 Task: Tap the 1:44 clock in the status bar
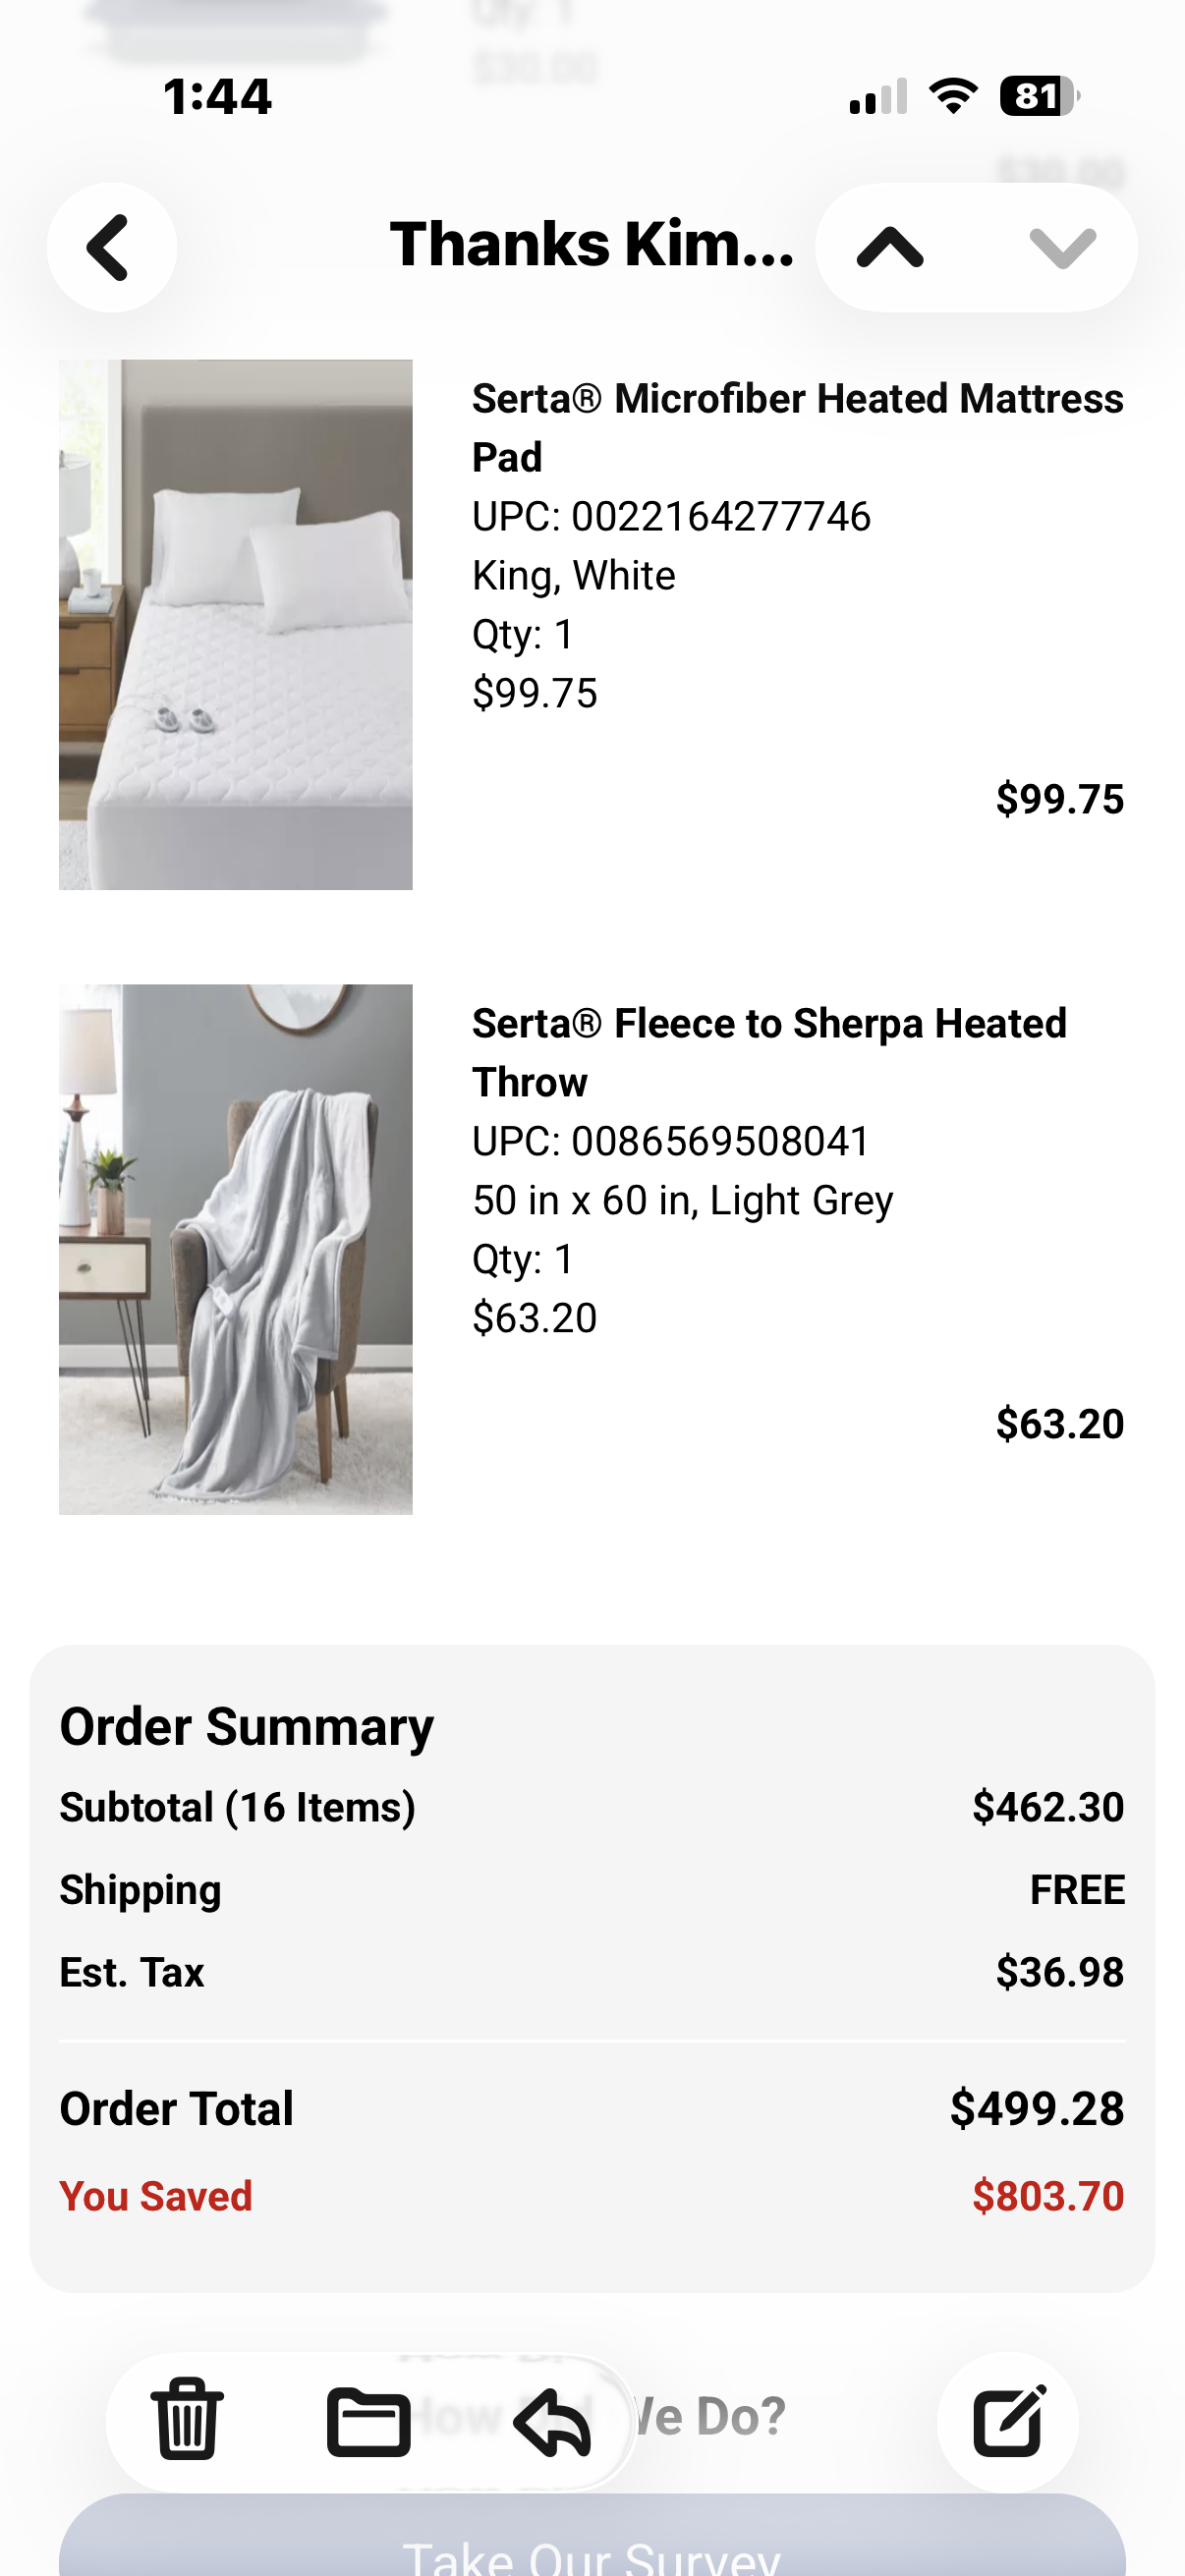(x=217, y=97)
